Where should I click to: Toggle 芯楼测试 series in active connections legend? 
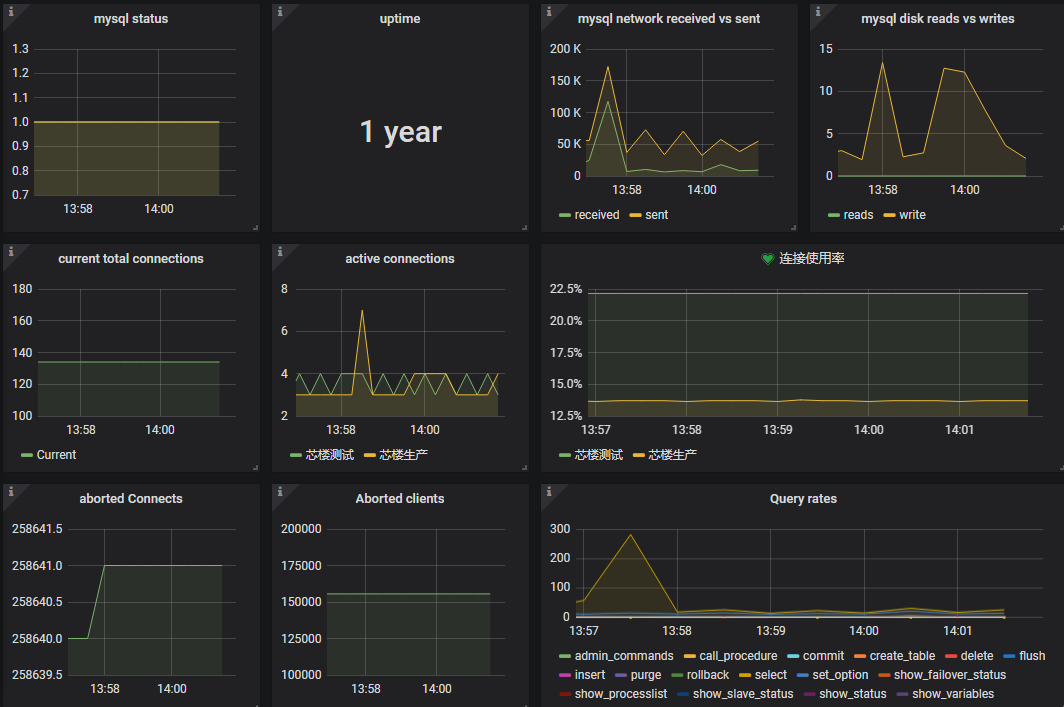tap(329, 455)
